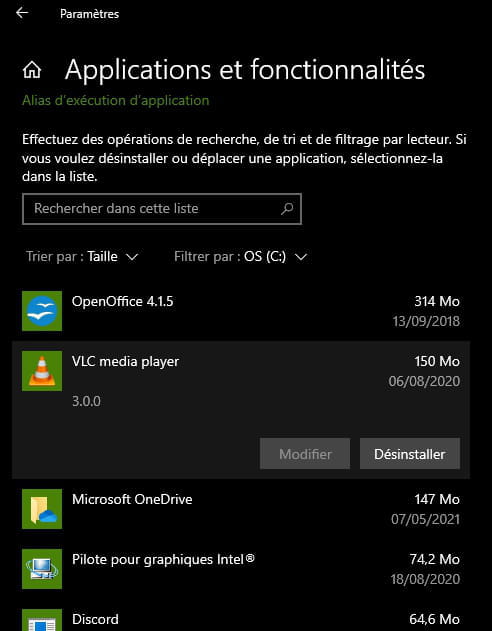Select Pilote pour graphiques Intel entry
Screen dimensions: 492x631
[241, 569]
